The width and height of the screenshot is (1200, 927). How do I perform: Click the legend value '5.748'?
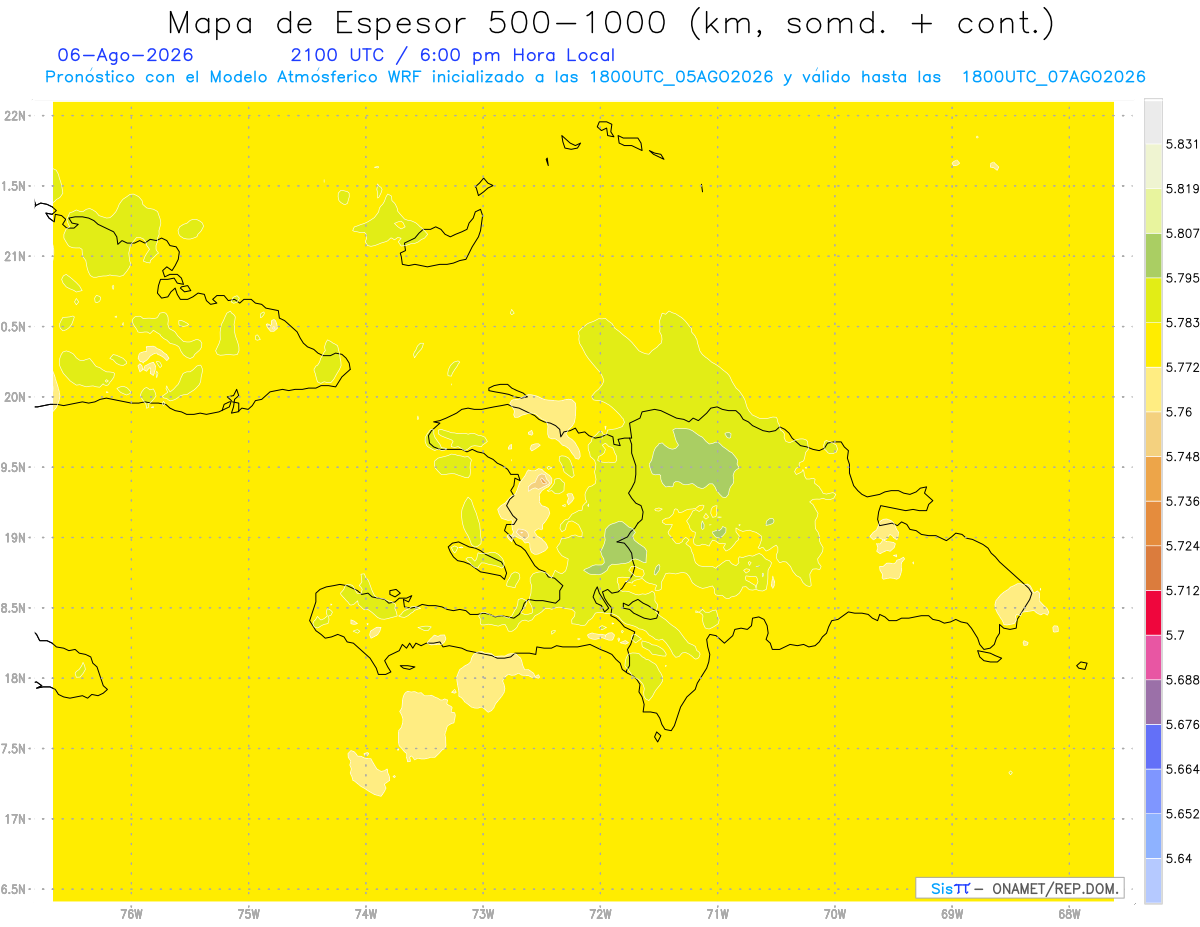1183,457
